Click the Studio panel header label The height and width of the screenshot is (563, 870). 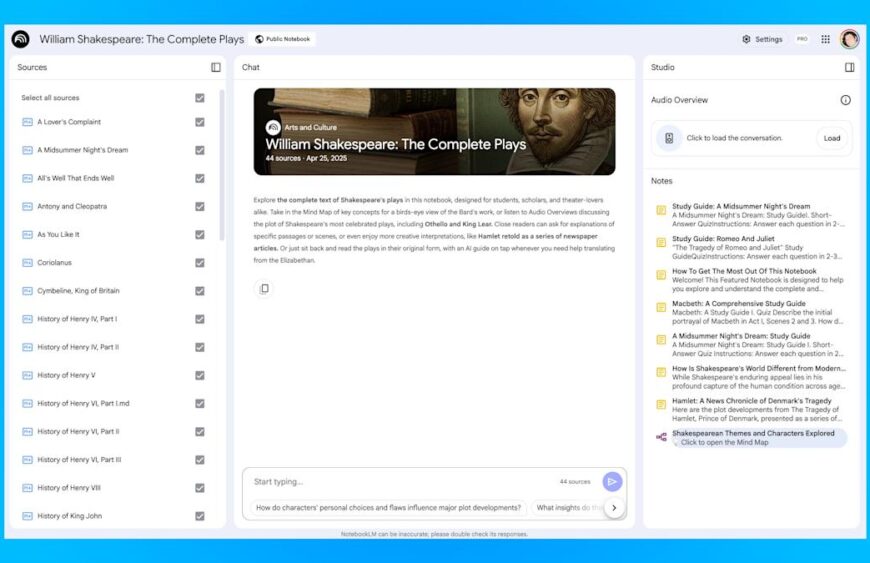(662, 67)
